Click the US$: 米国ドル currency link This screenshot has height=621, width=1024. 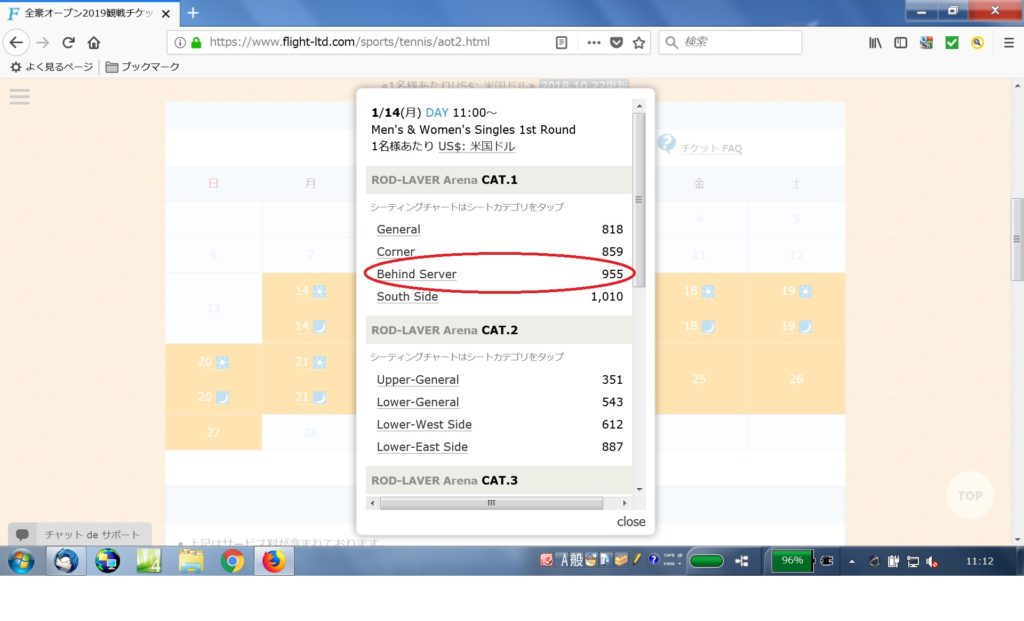pos(476,146)
